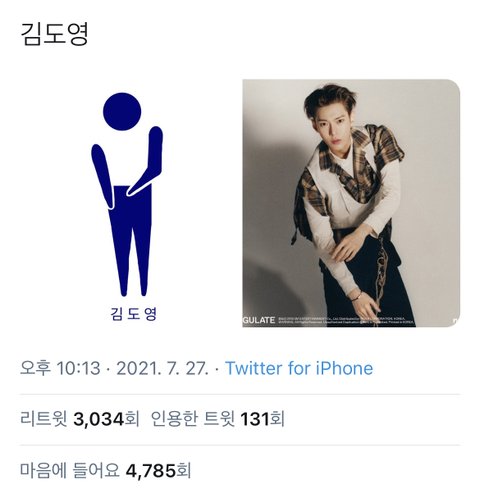The height and width of the screenshot is (489, 480).
Task: Click the plaid shirt in the photo
Action: (x=353, y=173)
